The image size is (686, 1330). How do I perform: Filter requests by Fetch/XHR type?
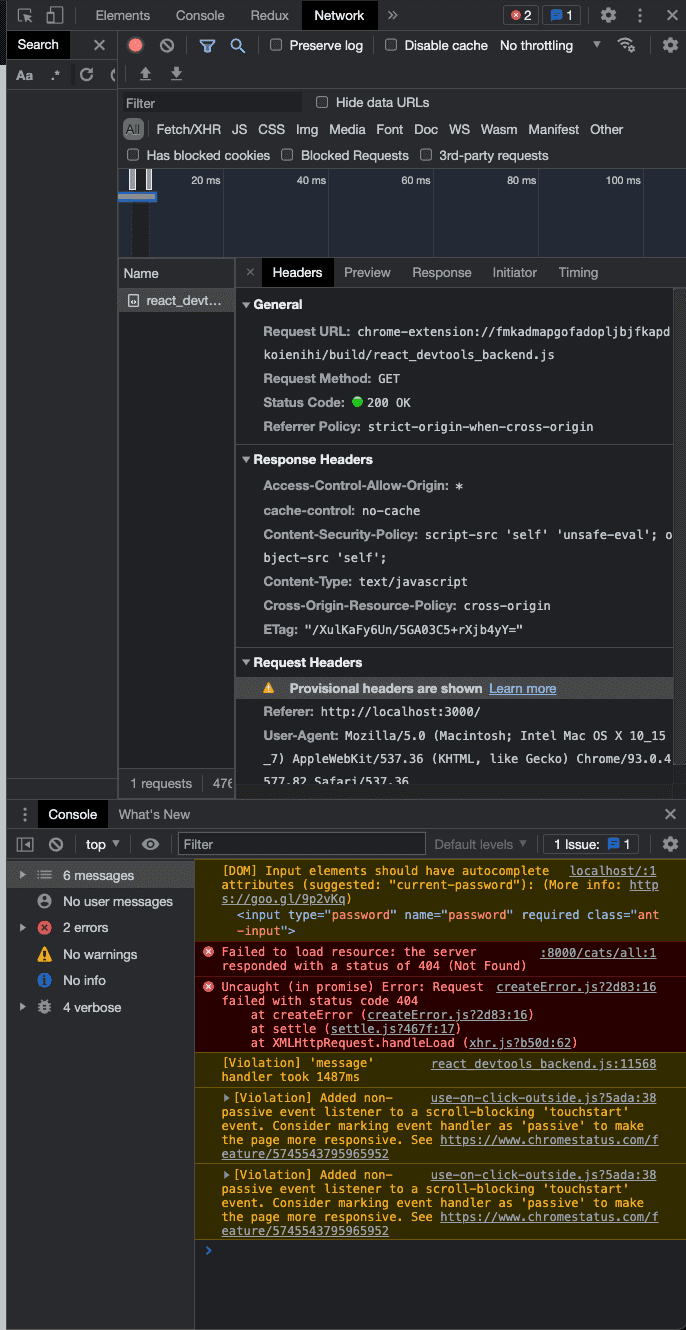pos(188,129)
